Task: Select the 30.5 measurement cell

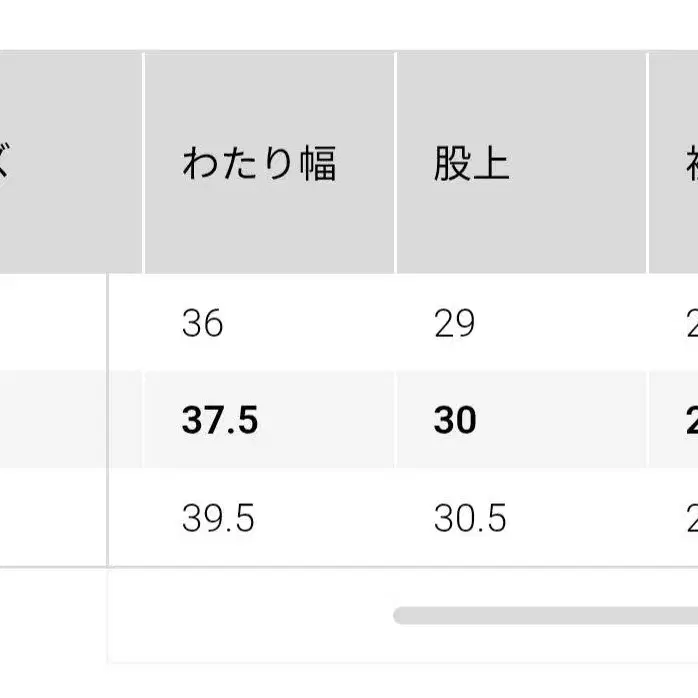Action: (470, 518)
